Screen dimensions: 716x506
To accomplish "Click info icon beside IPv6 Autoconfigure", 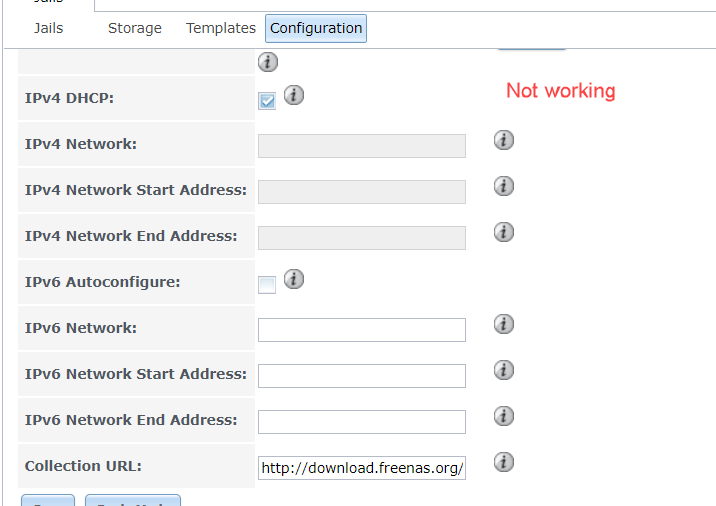I will [x=294, y=280].
